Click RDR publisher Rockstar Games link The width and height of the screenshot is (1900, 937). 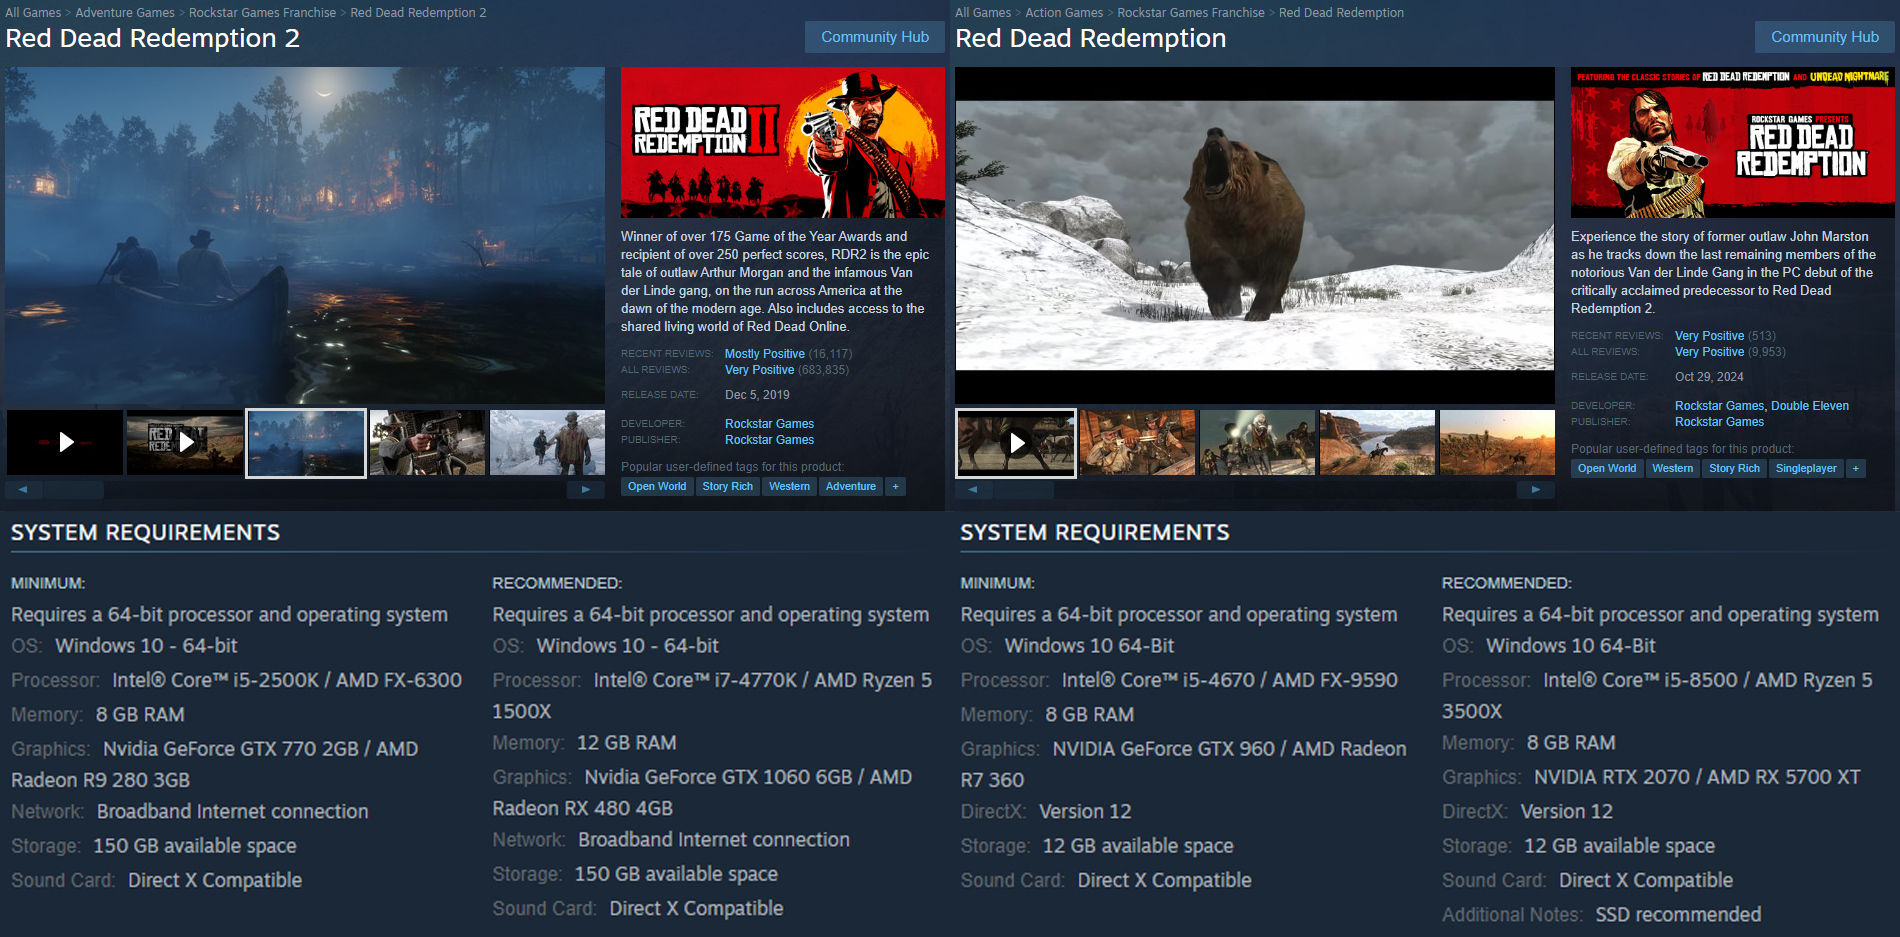point(1719,422)
